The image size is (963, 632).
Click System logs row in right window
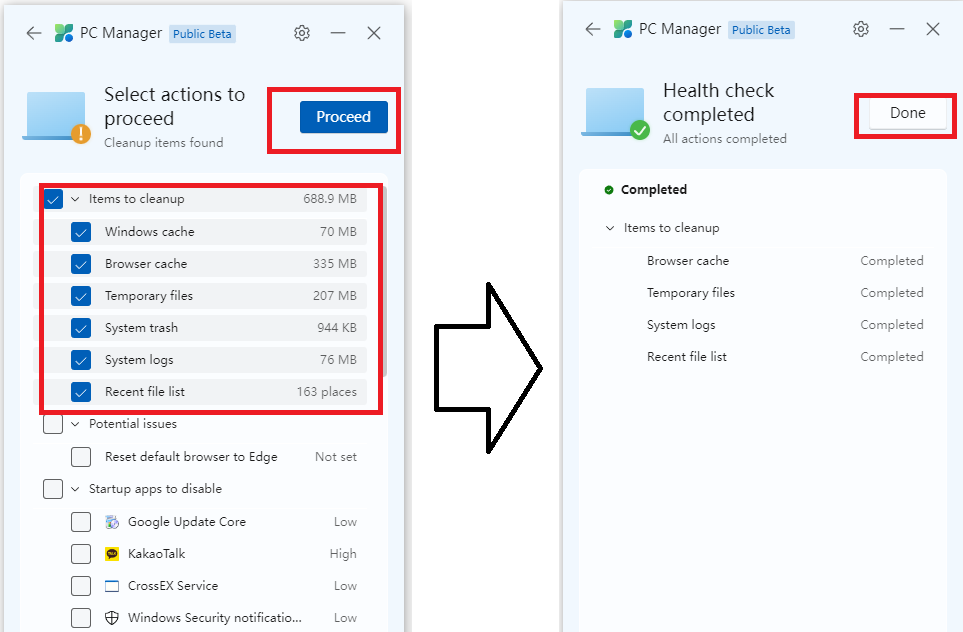click(763, 325)
